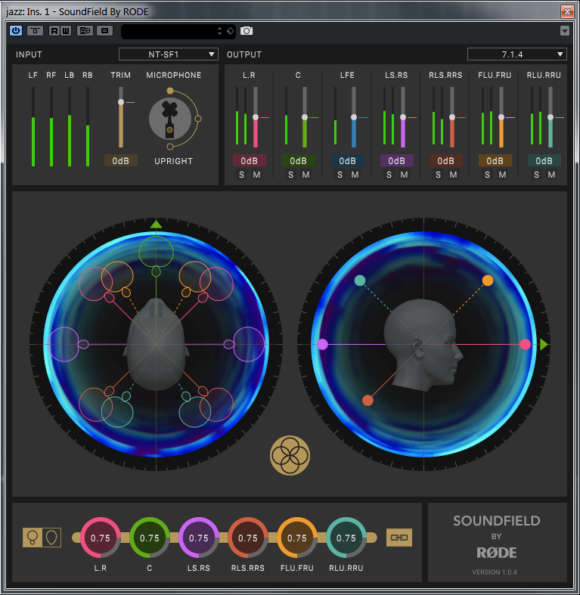Select the right purple RS polar pattern in top view
580x595 pixels.
249,344
